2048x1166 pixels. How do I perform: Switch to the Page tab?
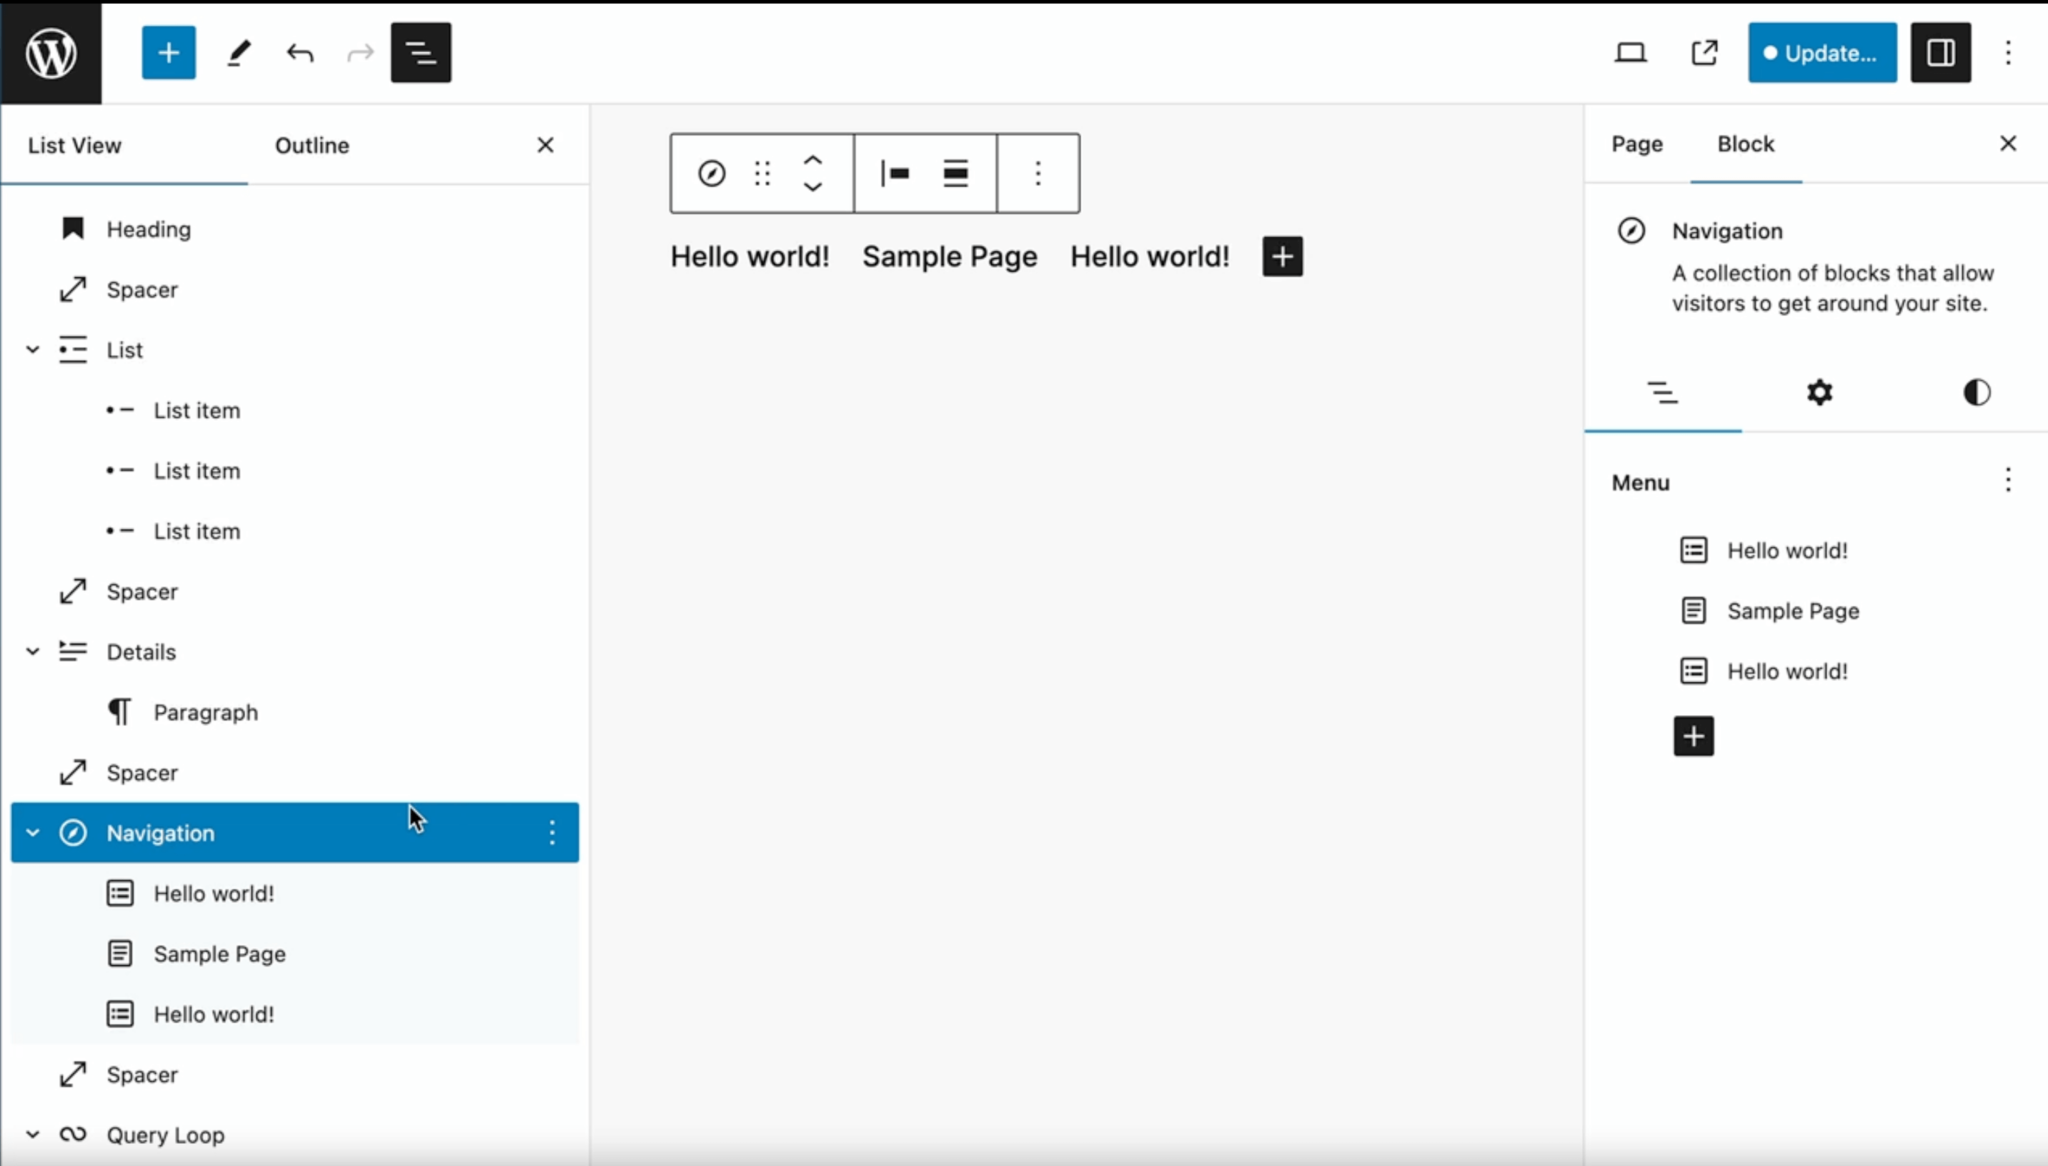coord(1636,144)
